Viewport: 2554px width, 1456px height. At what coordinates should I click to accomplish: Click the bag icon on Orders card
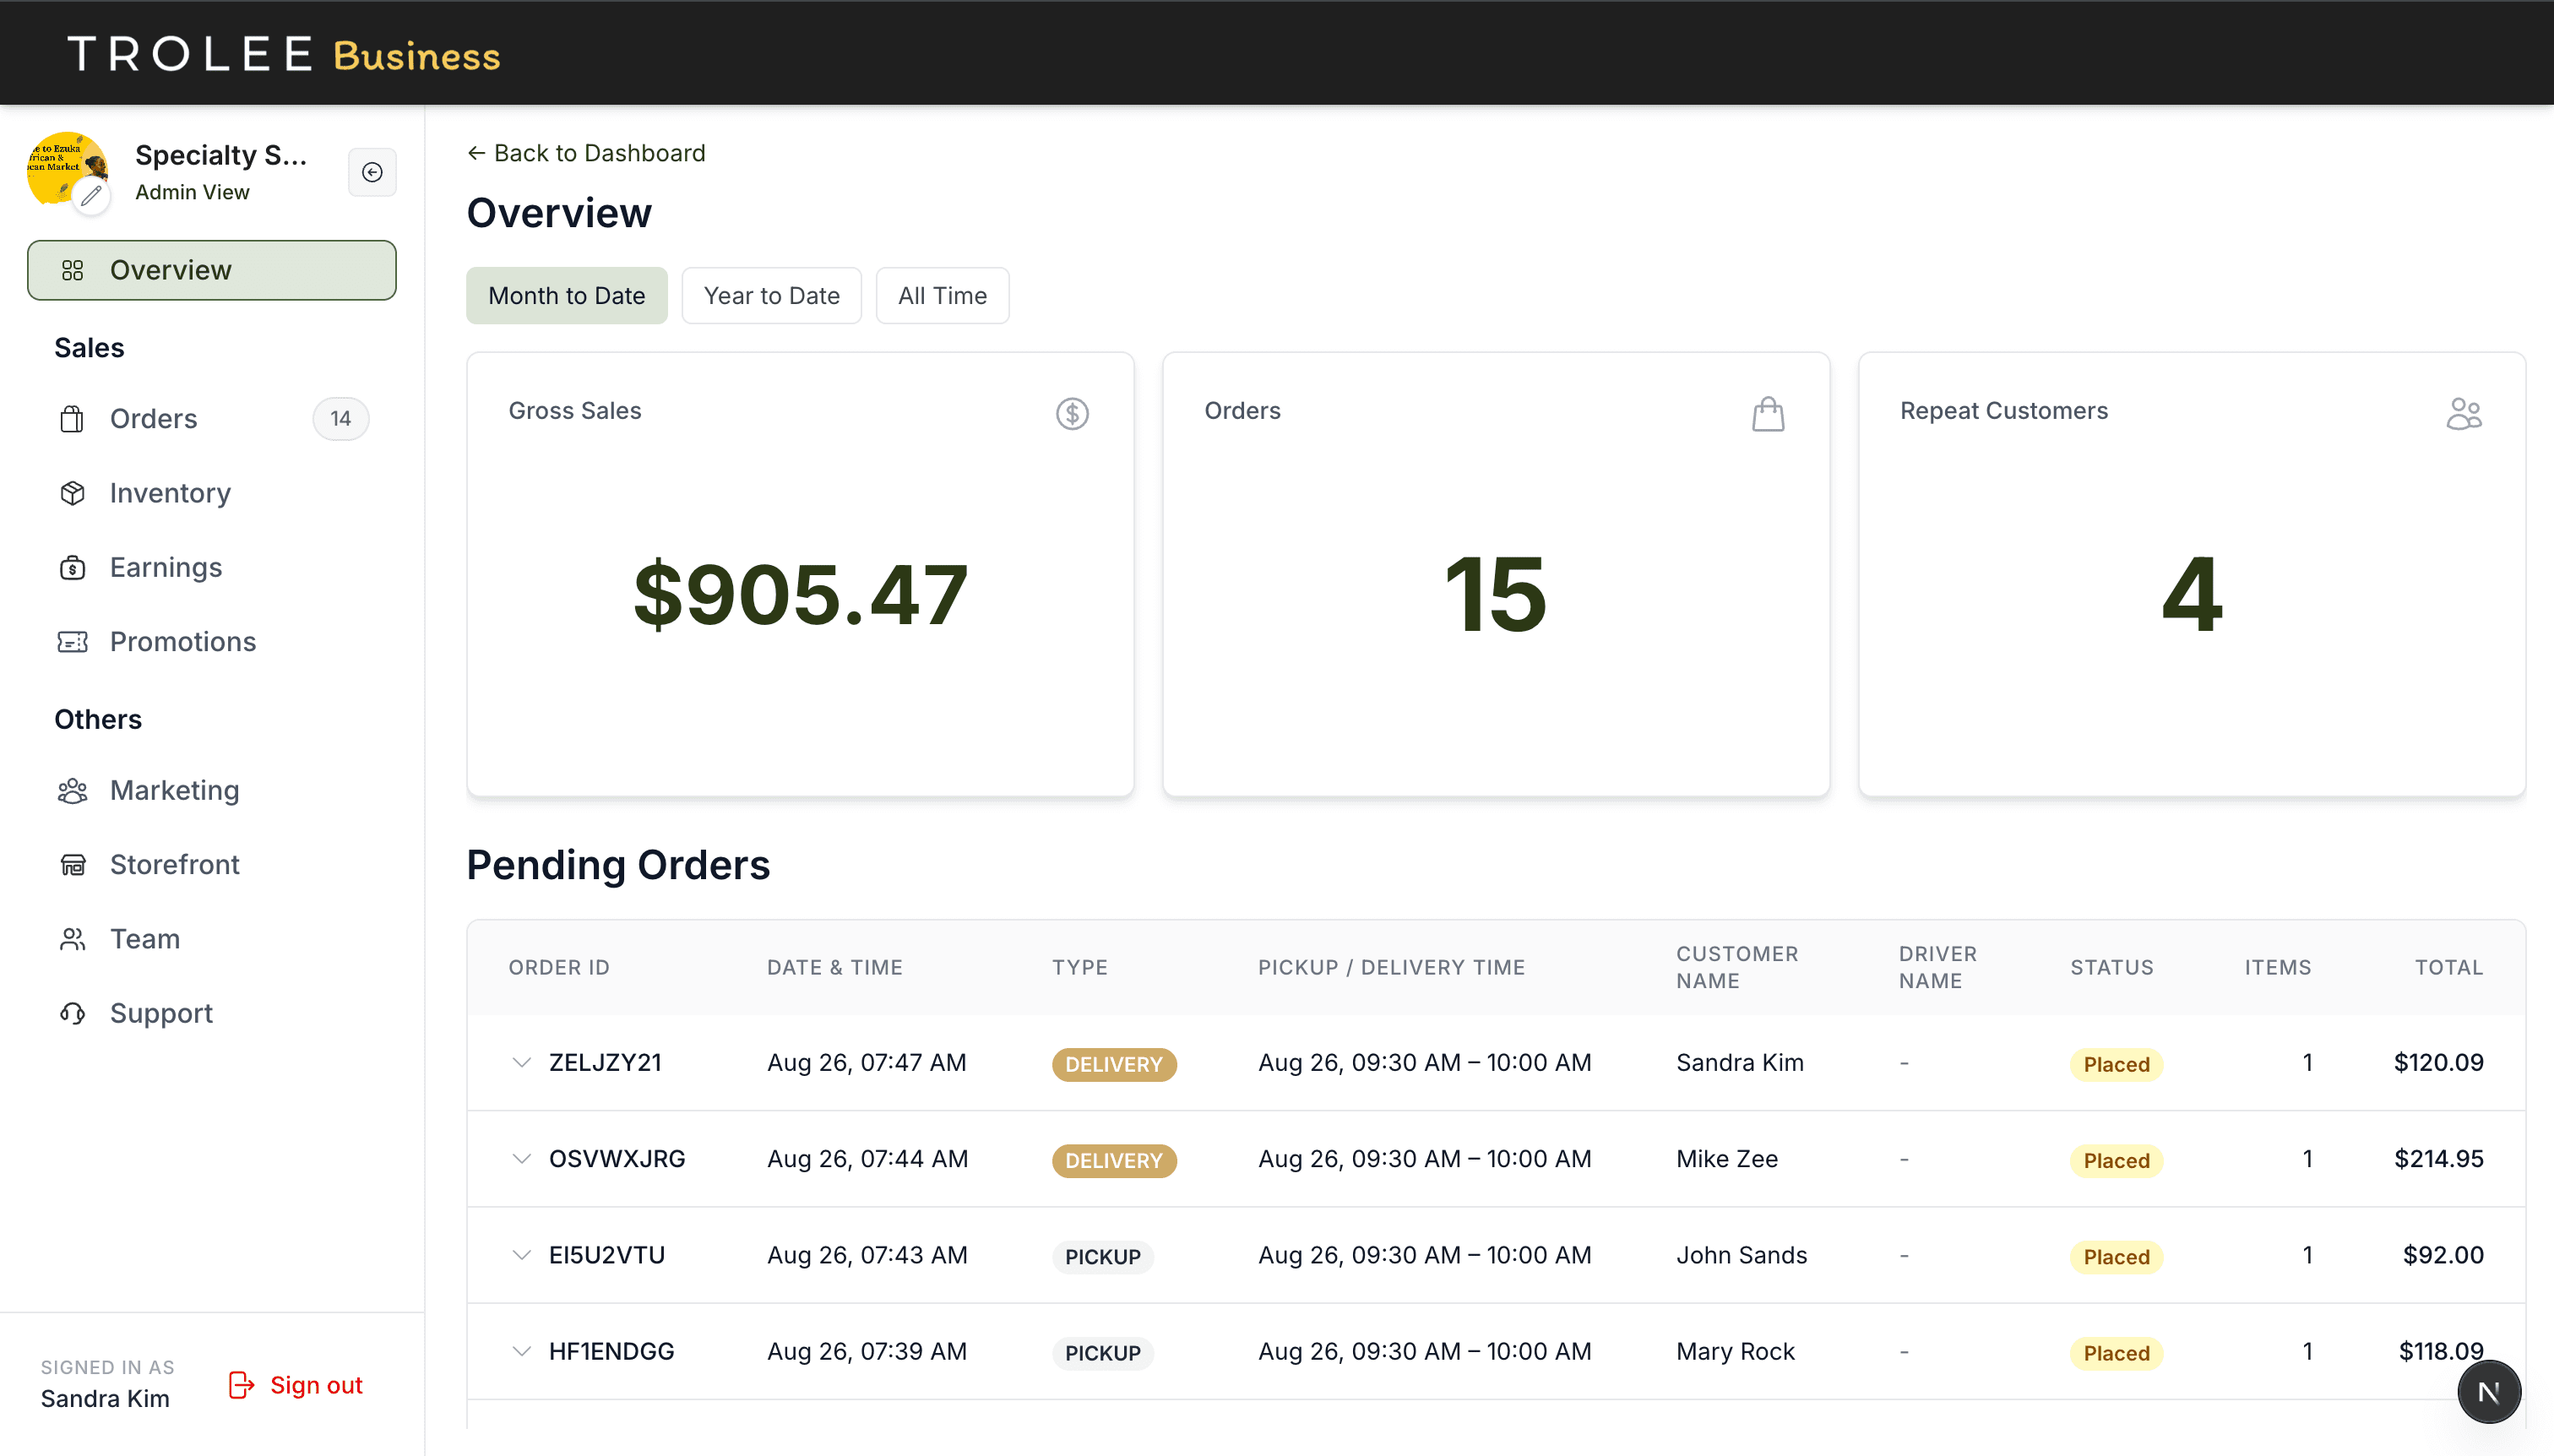(1768, 413)
